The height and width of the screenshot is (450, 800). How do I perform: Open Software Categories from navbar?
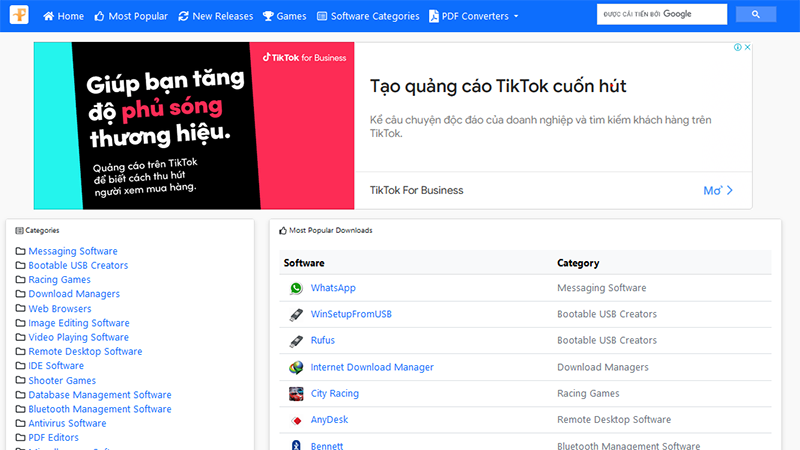368,16
